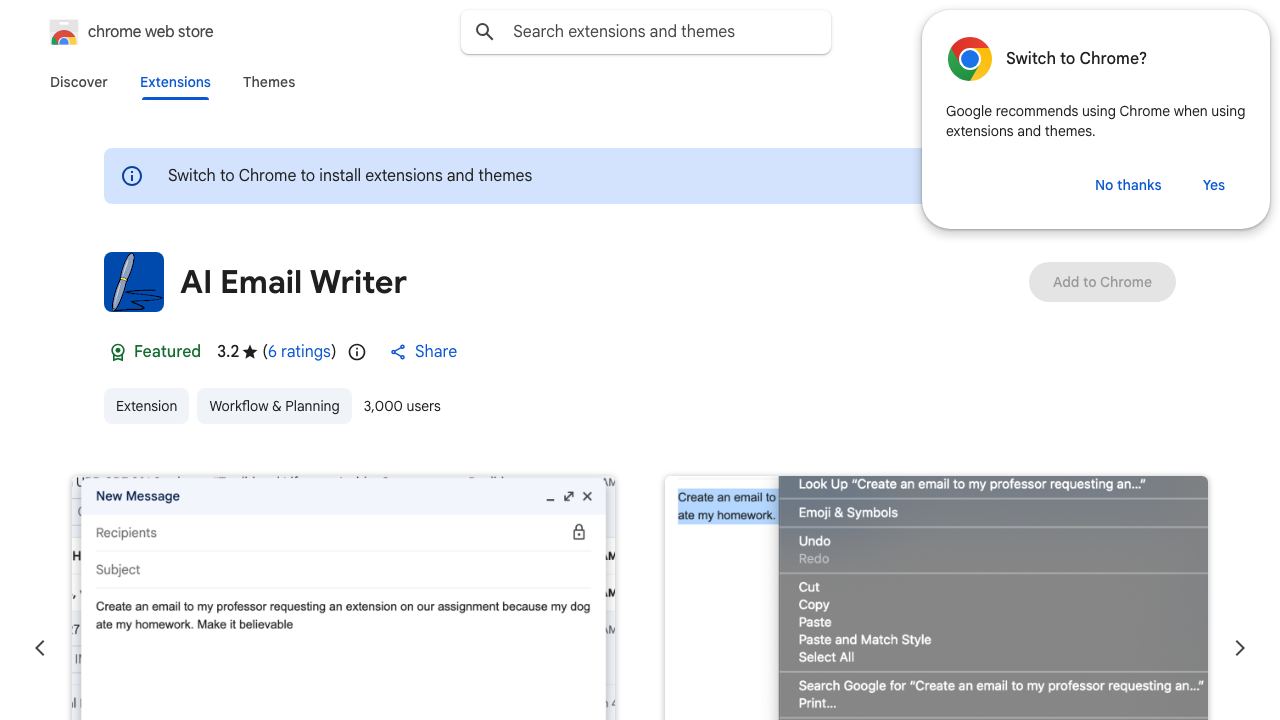Click the AI Email Writer pen logo
The width and height of the screenshot is (1280, 720).
click(x=134, y=282)
